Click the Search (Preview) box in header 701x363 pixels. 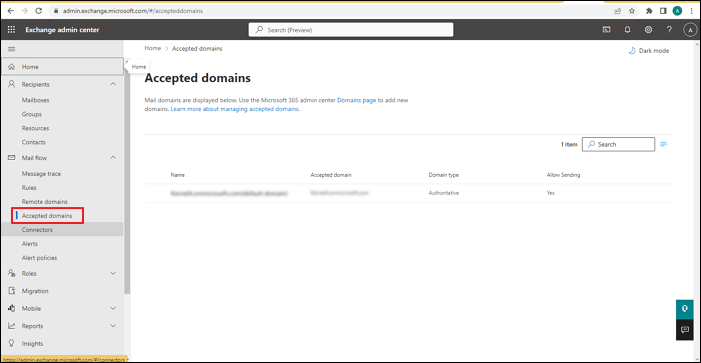click(351, 30)
